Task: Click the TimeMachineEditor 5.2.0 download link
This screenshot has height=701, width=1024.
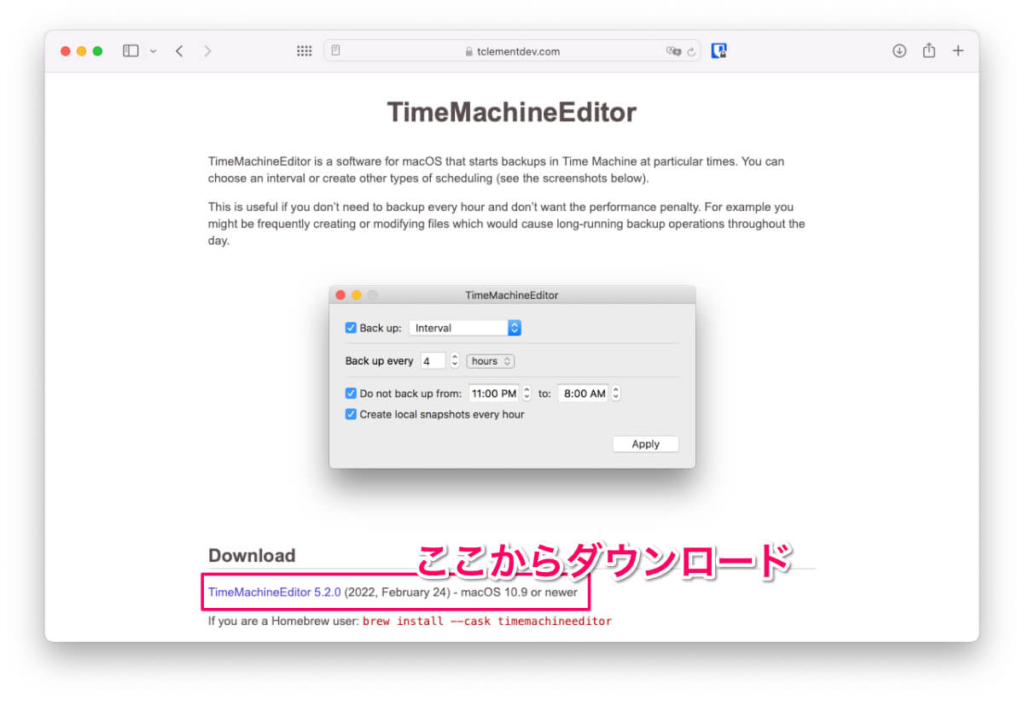Action: pos(274,593)
